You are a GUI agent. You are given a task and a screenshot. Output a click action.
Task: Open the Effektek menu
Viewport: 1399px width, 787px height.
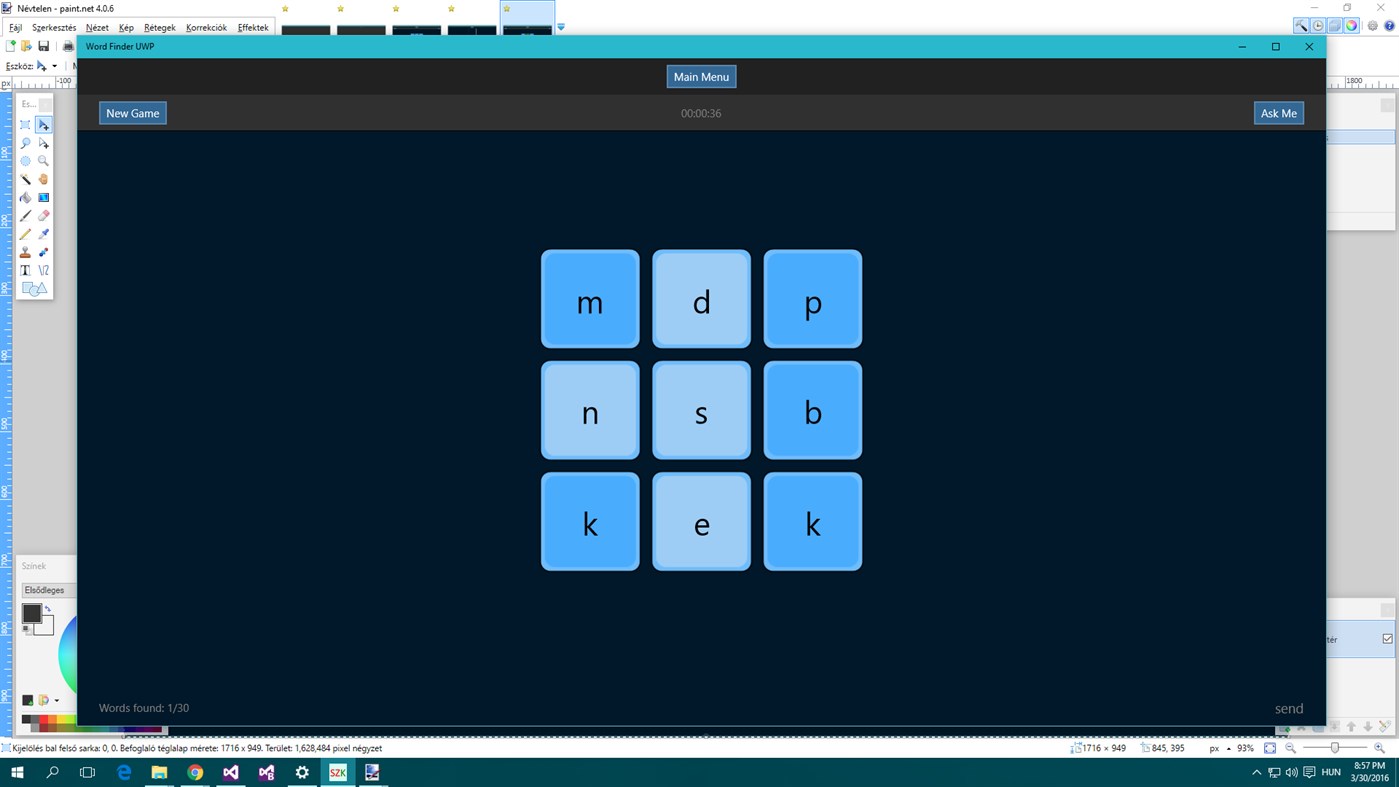pyautogui.click(x=252, y=27)
